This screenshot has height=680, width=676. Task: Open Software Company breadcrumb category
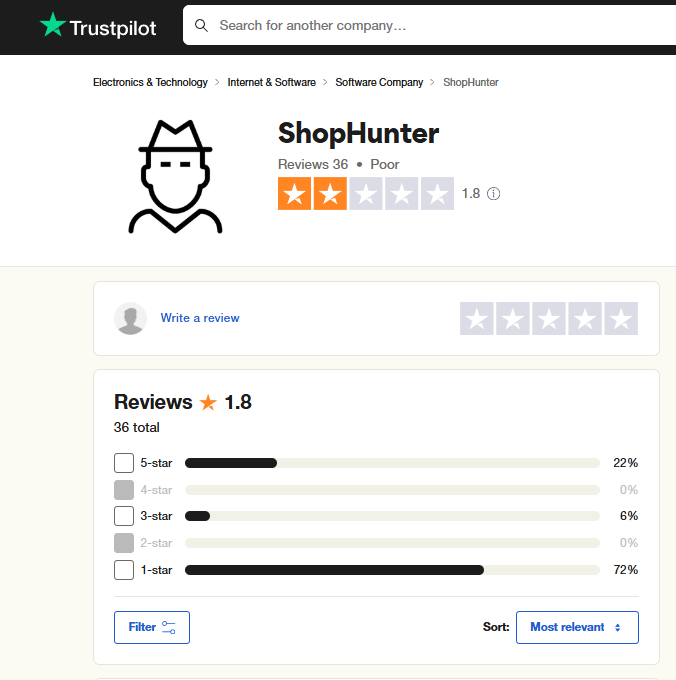pos(379,82)
